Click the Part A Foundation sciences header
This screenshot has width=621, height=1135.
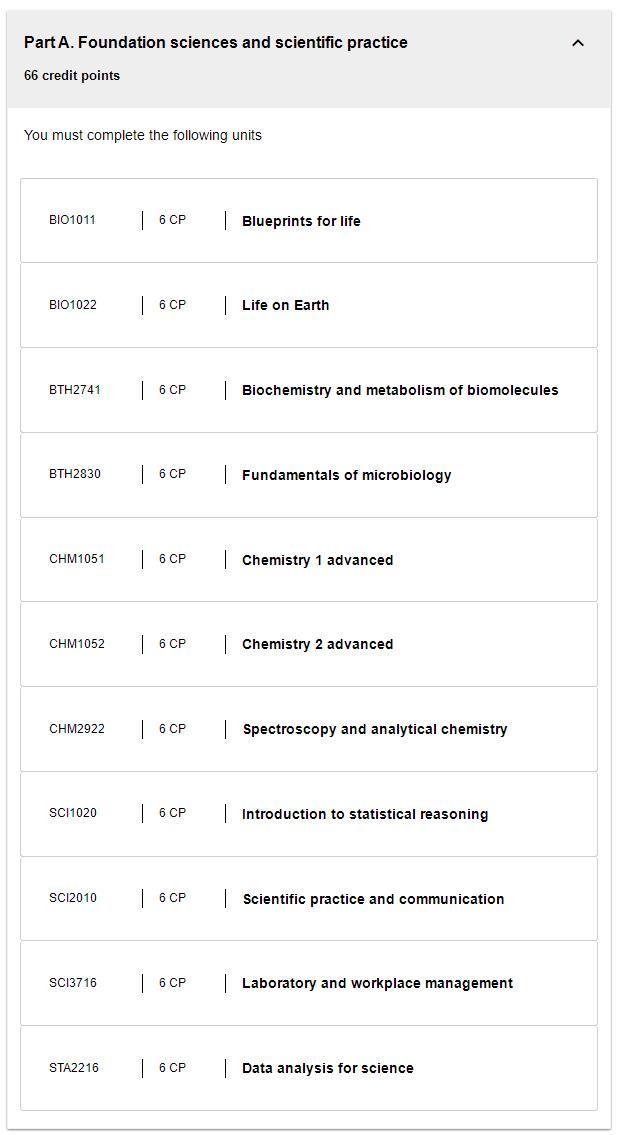click(216, 43)
